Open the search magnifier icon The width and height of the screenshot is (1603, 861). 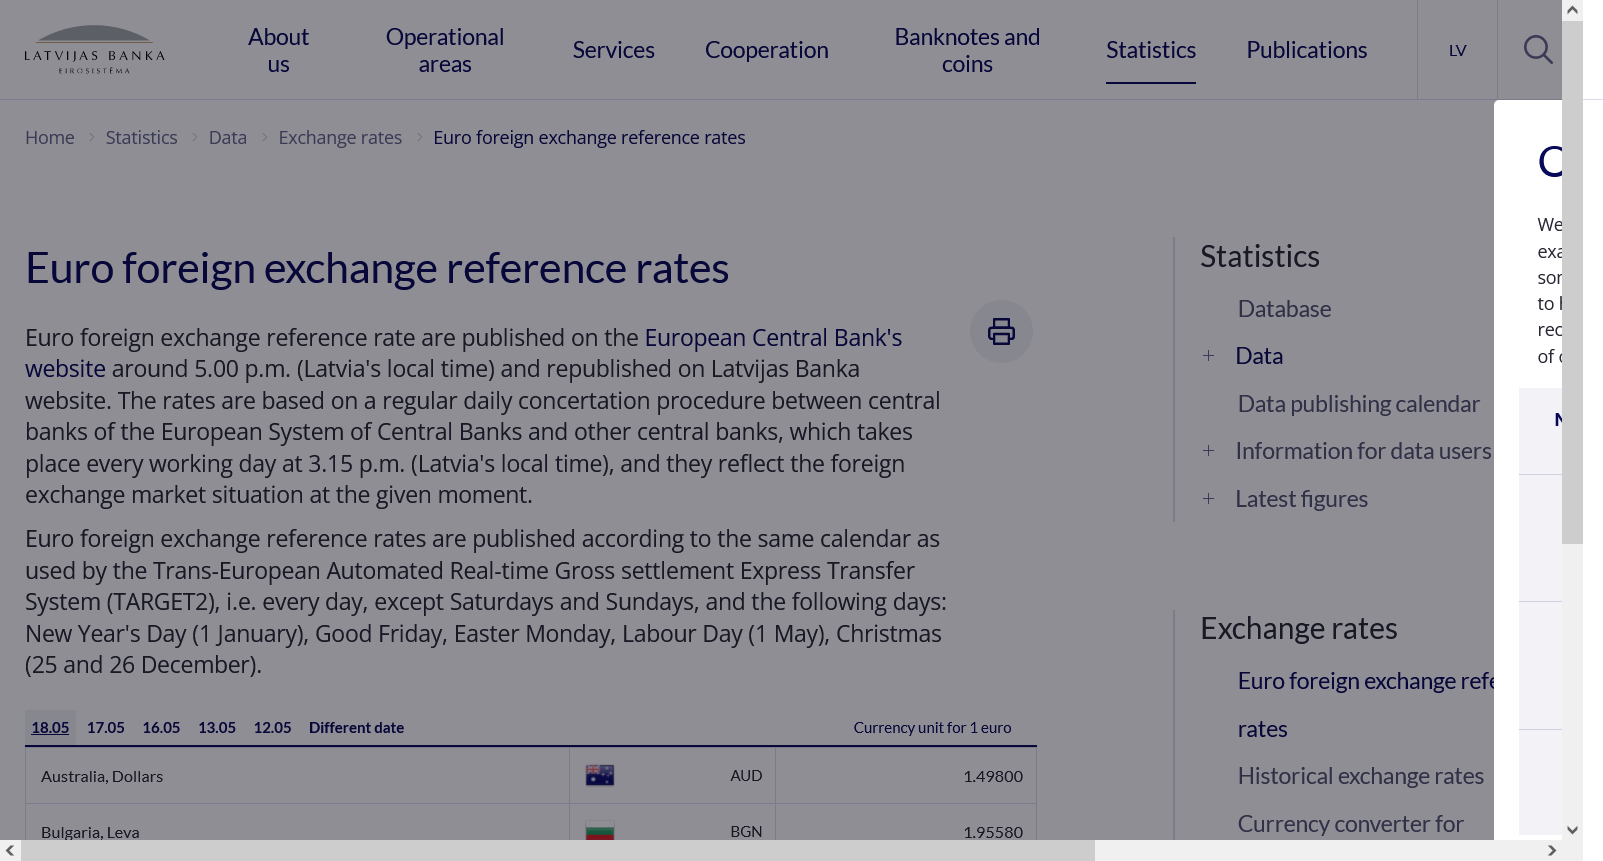[x=1537, y=50]
